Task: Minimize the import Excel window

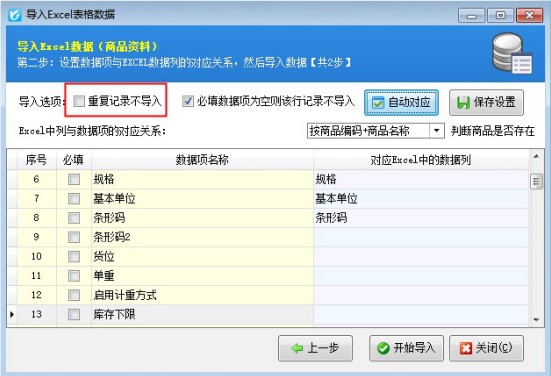Action: point(472,16)
